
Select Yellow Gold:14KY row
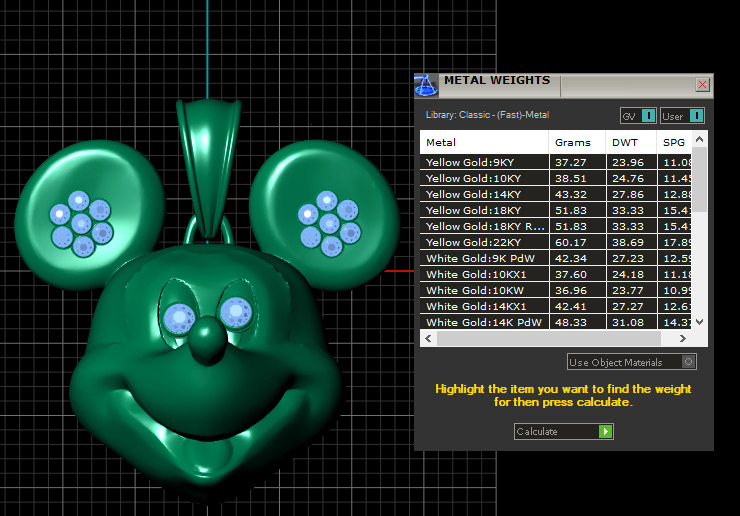(555, 194)
